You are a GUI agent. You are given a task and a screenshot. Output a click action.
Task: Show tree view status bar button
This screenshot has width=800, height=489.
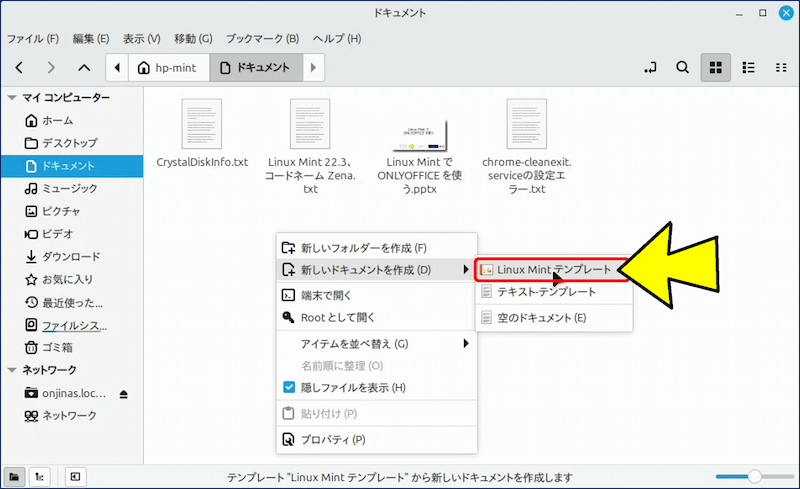(x=39, y=477)
